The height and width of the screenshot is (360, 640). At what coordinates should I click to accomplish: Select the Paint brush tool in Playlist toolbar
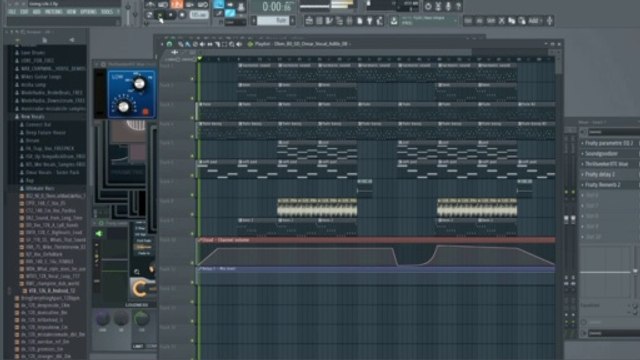point(188,44)
